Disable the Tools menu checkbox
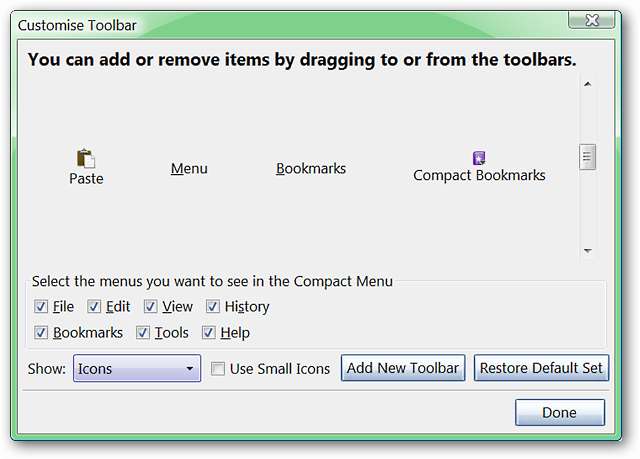This screenshot has height=459, width=640. (143, 333)
